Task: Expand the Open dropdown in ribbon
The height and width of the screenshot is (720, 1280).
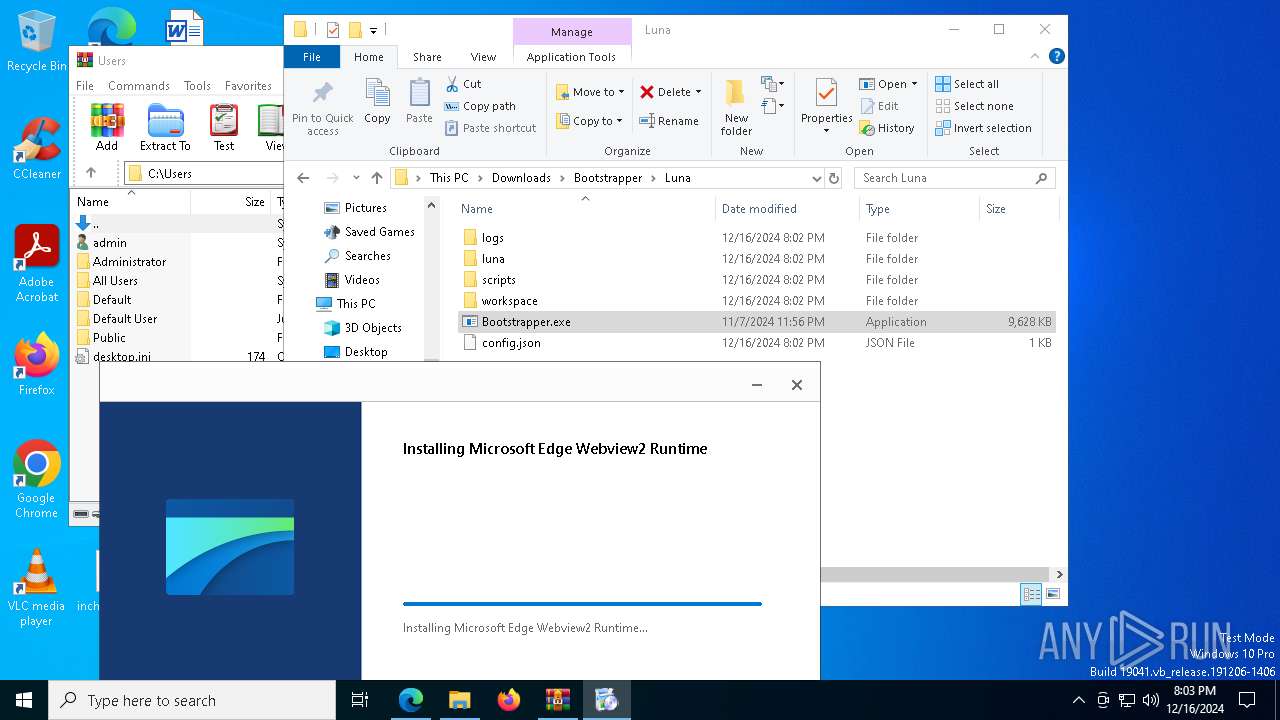Action: tap(914, 84)
